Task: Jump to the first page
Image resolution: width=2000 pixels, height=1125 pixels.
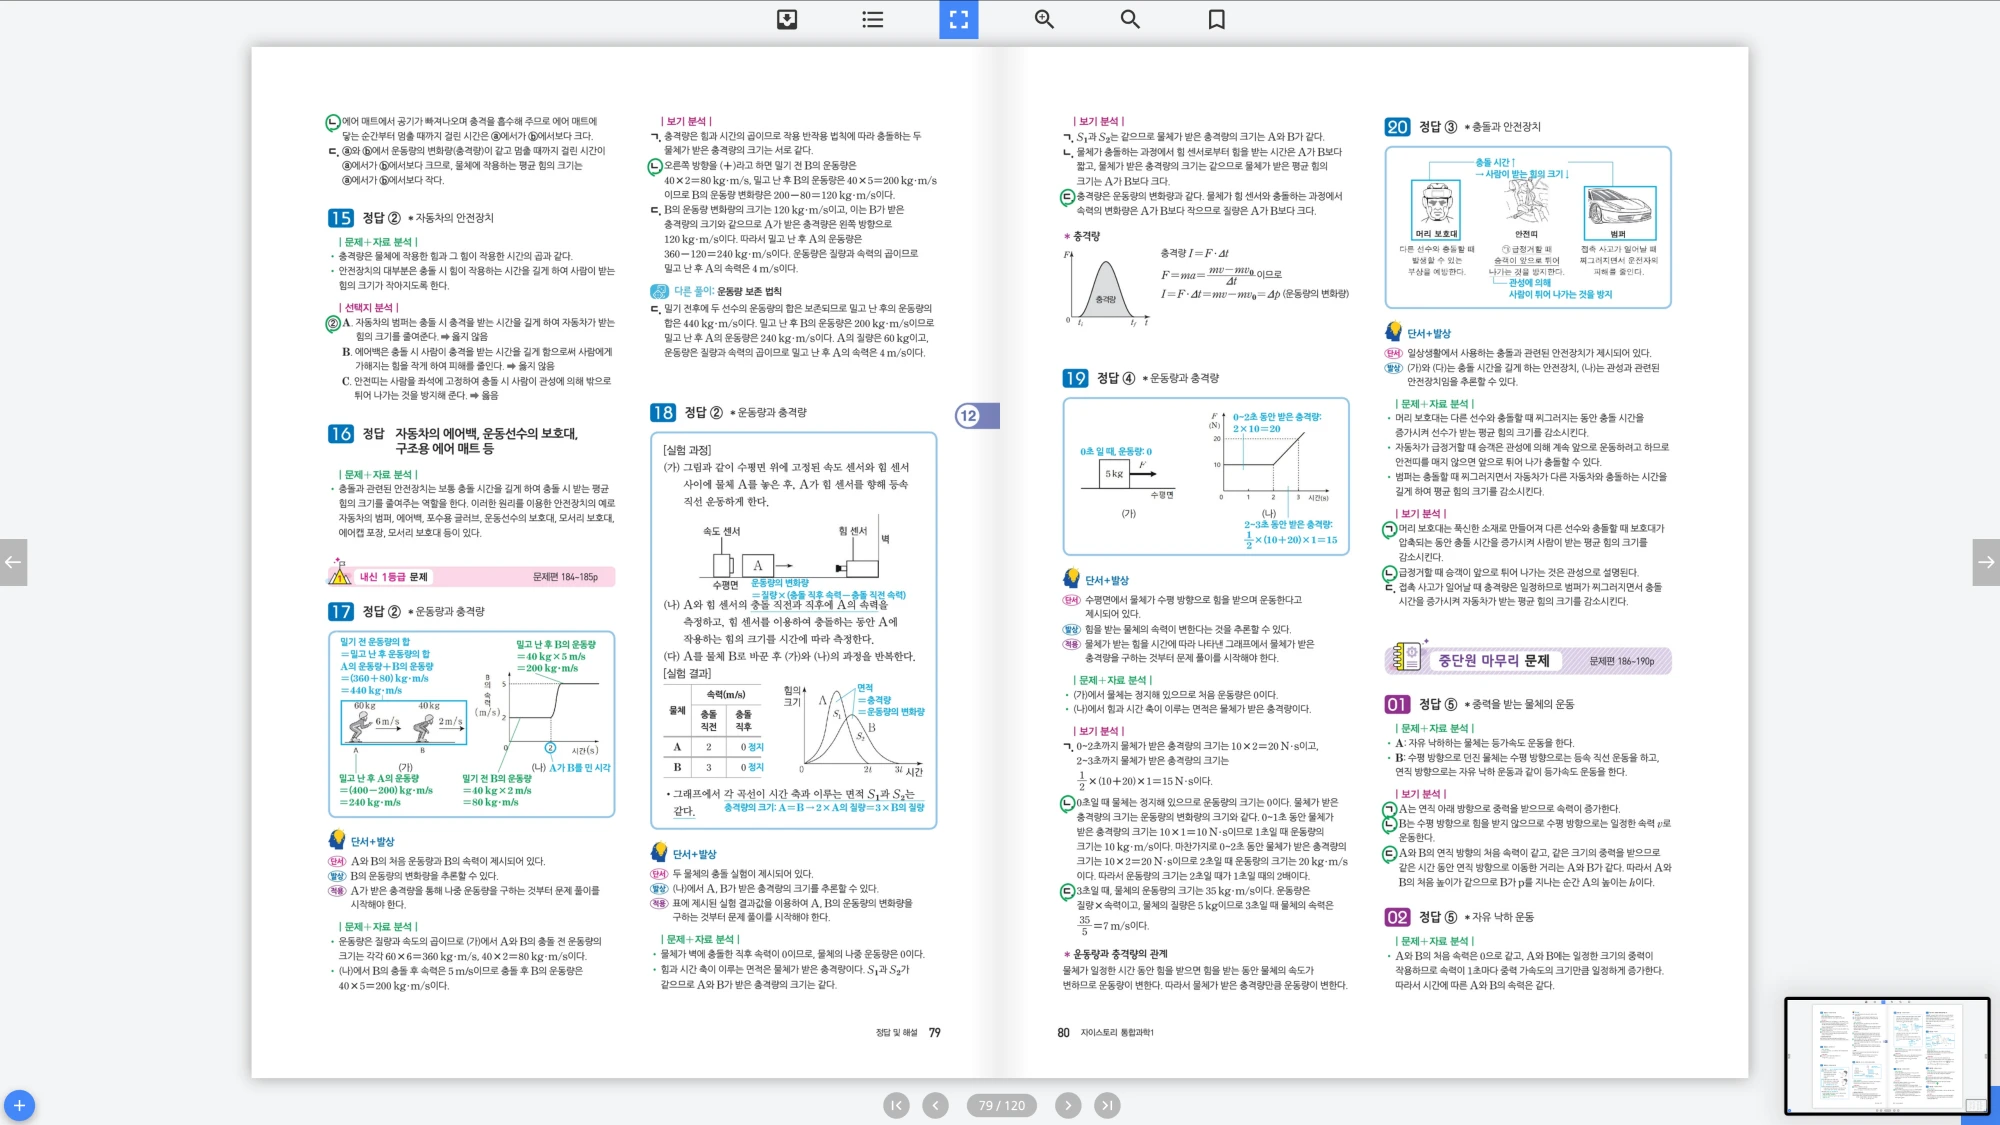Action: point(896,1105)
